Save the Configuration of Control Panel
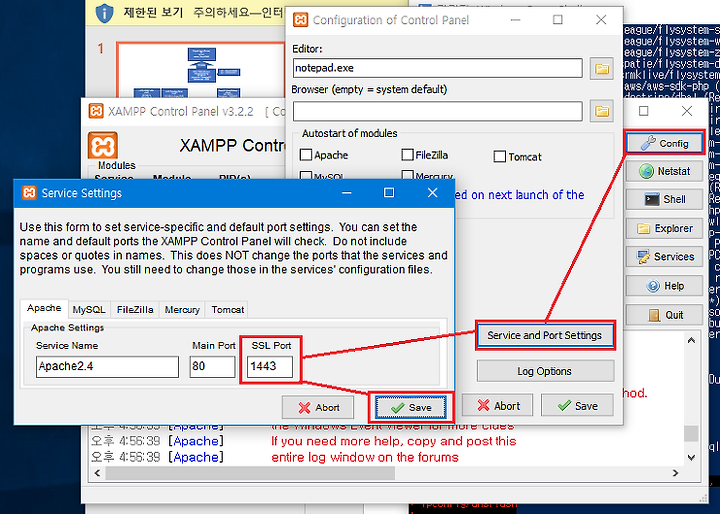The image size is (720, 514). point(577,406)
